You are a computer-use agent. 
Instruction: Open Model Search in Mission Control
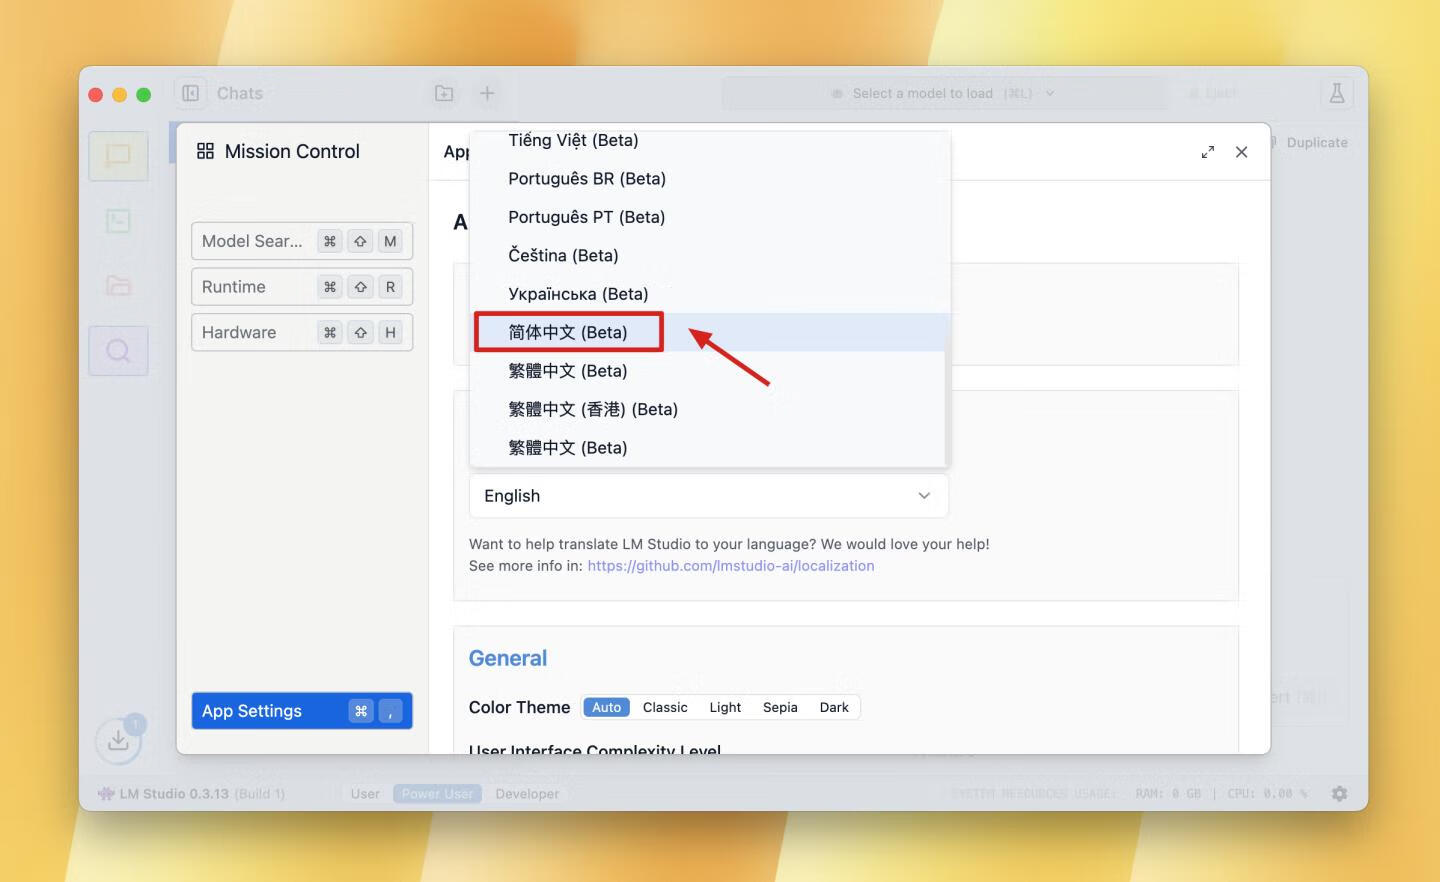click(302, 241)
